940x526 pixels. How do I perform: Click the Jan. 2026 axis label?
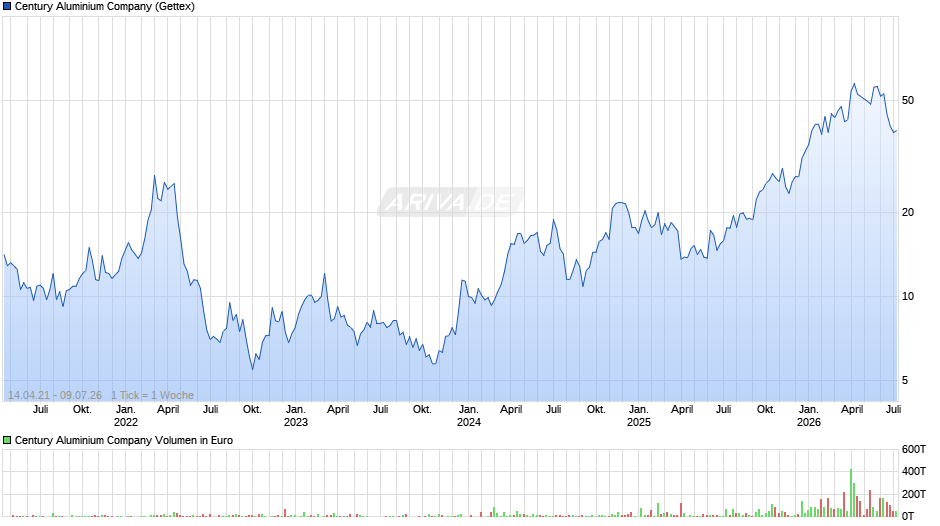tap(809, 416)
